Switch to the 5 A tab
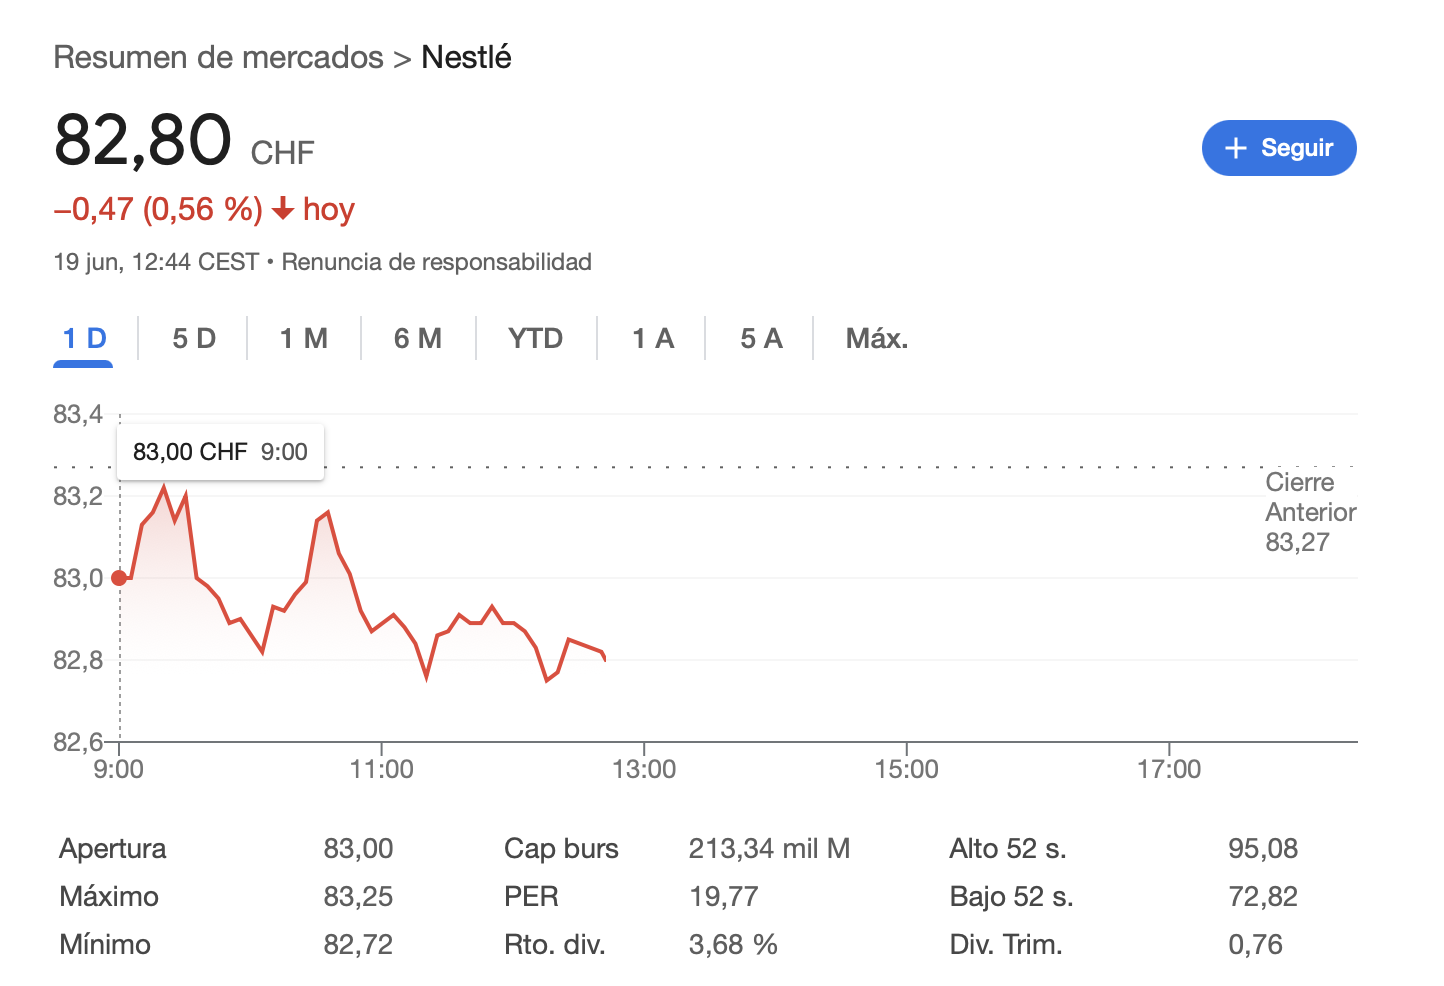The height and width of the screenshot is (986, 1444). [761, 339]
